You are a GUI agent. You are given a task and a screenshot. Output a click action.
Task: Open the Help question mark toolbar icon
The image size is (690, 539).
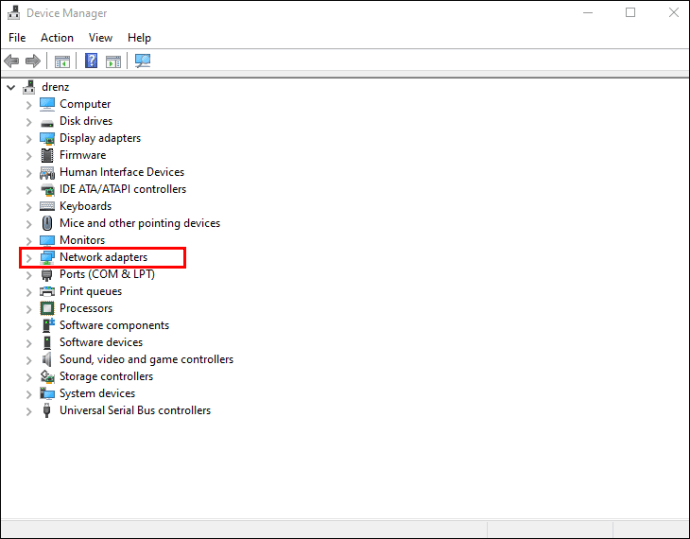click(x=91, y=61)
